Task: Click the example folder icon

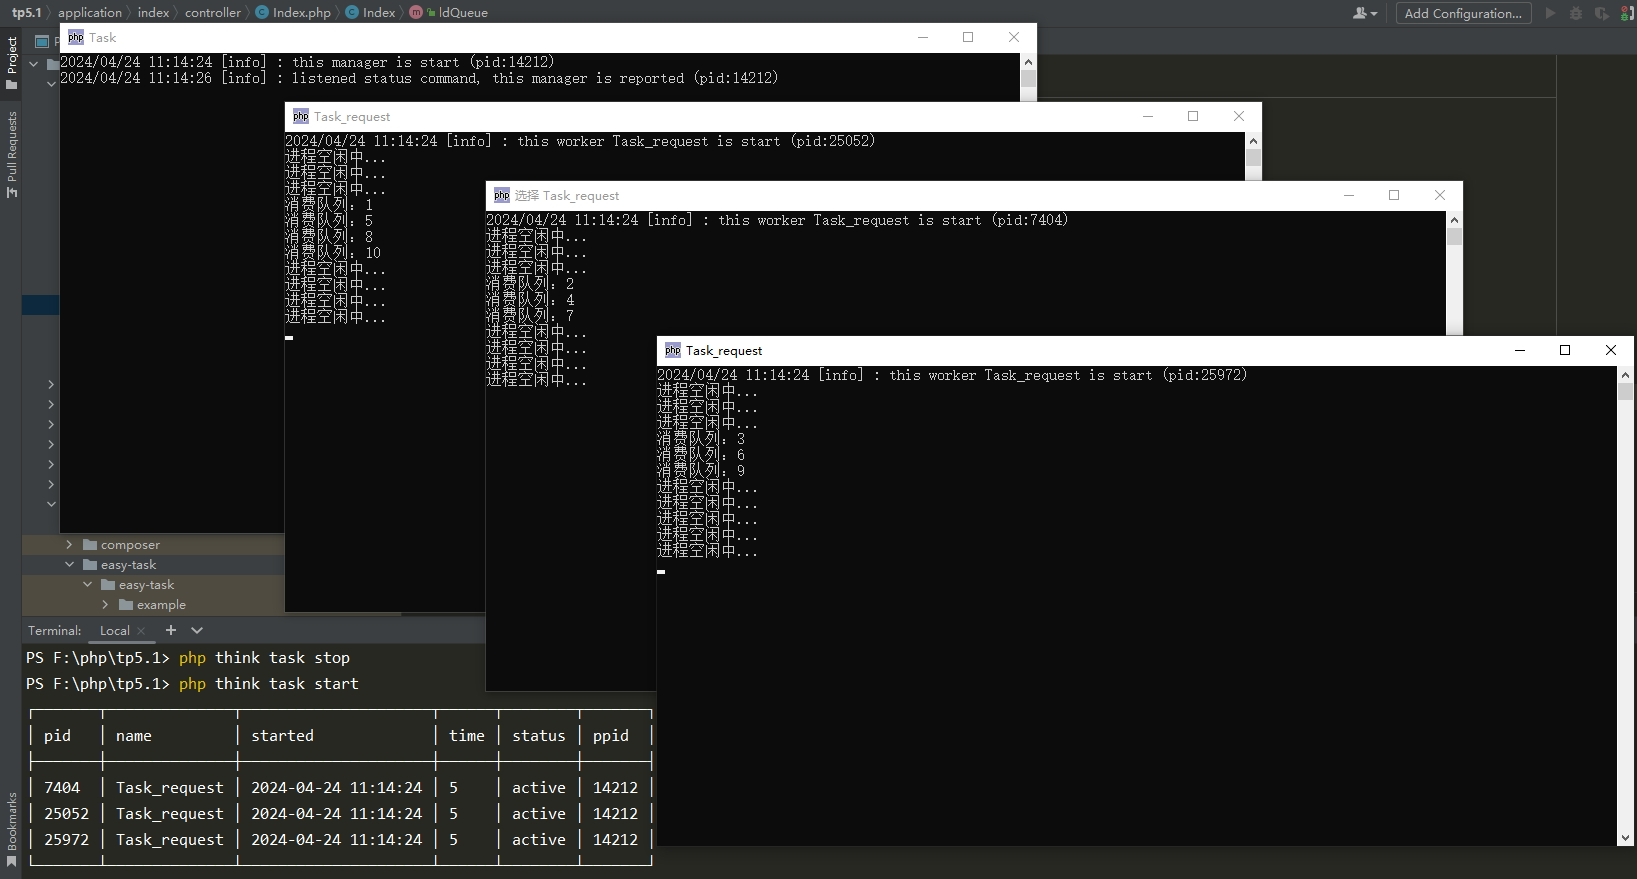Action: tap(126, 604)
